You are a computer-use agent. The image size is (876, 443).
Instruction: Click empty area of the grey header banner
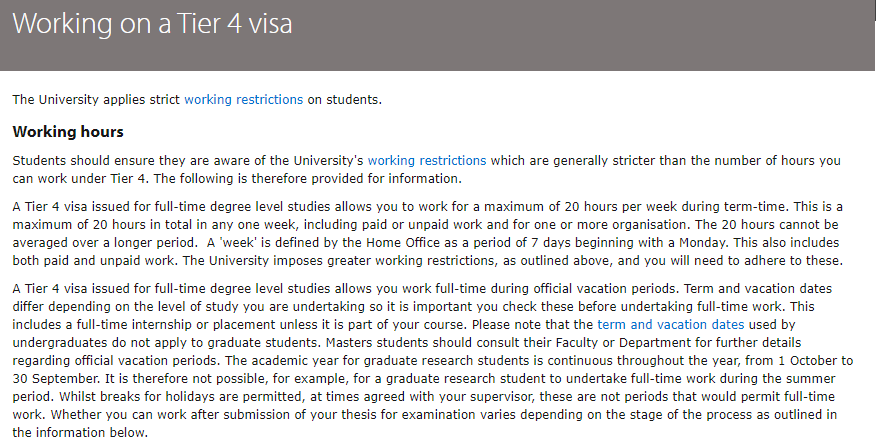tap(587, 35)
